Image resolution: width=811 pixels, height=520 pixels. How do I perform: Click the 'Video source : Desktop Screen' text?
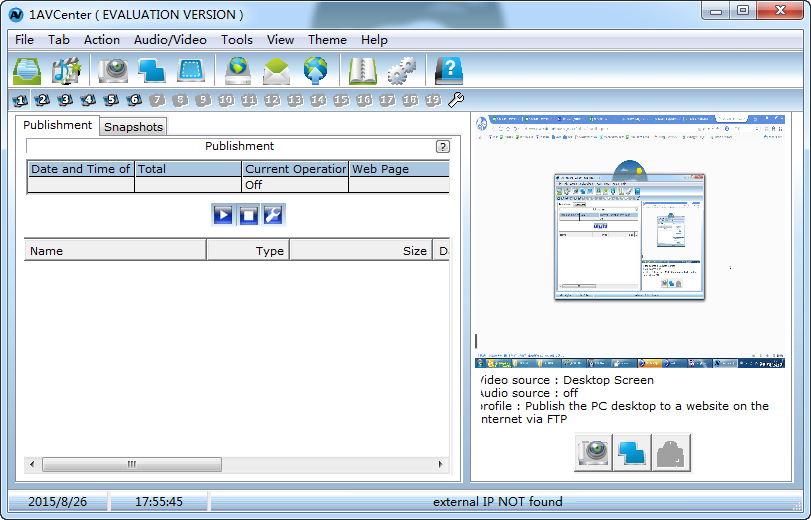pos(567,380)
